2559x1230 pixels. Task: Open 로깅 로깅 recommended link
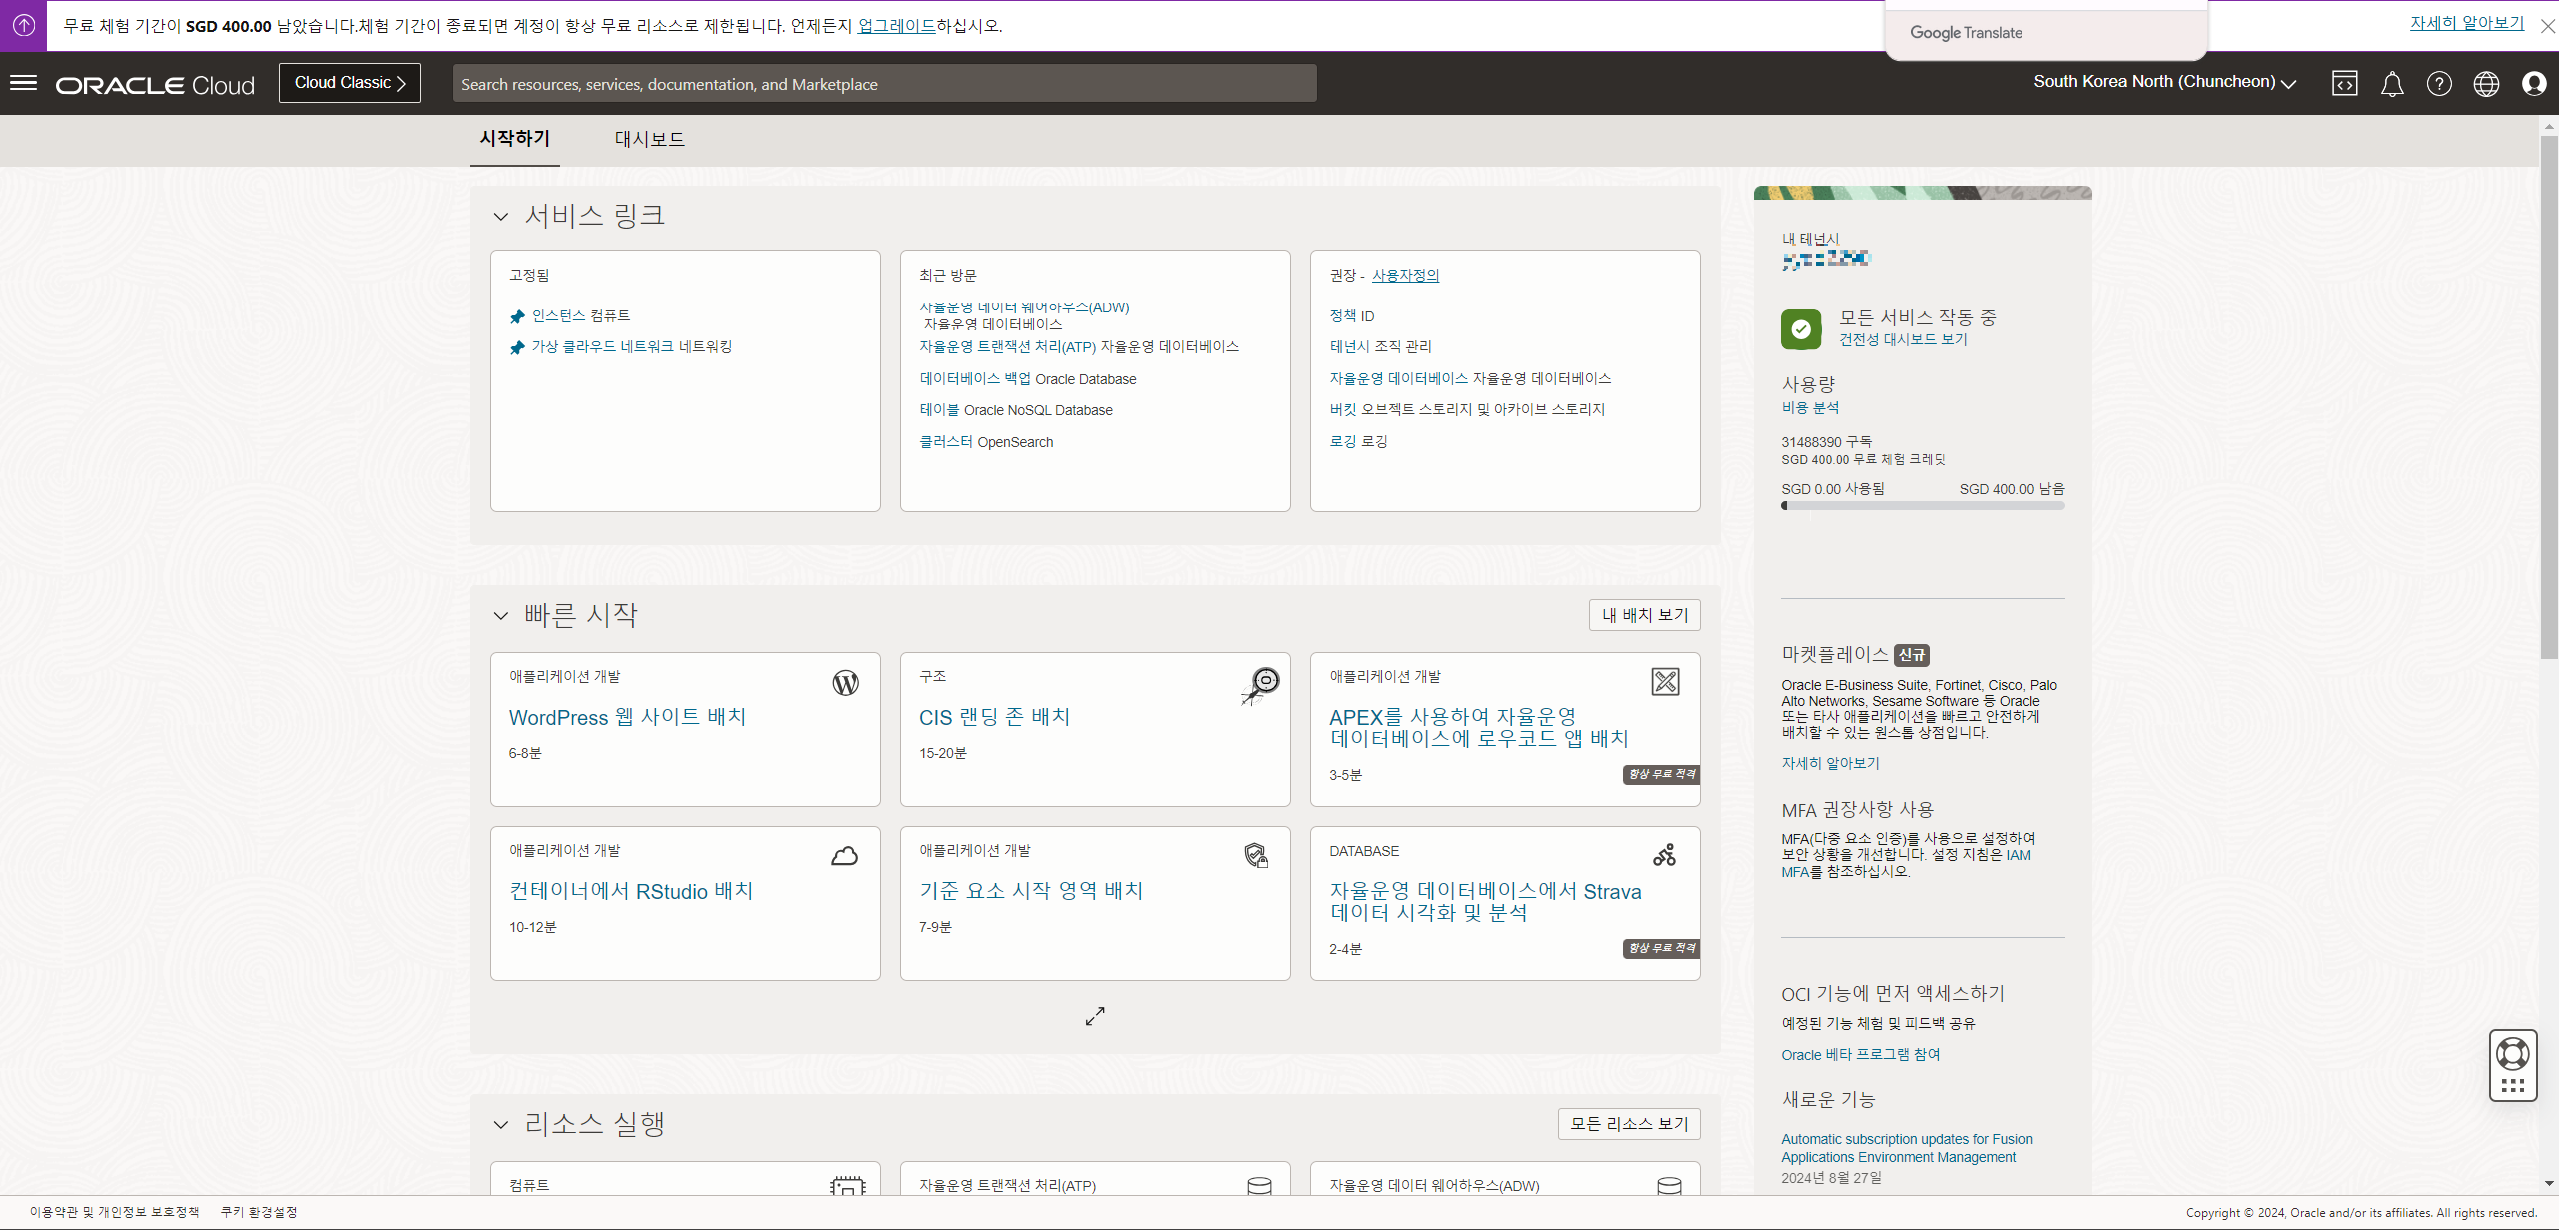click(x=1358, y=441)
